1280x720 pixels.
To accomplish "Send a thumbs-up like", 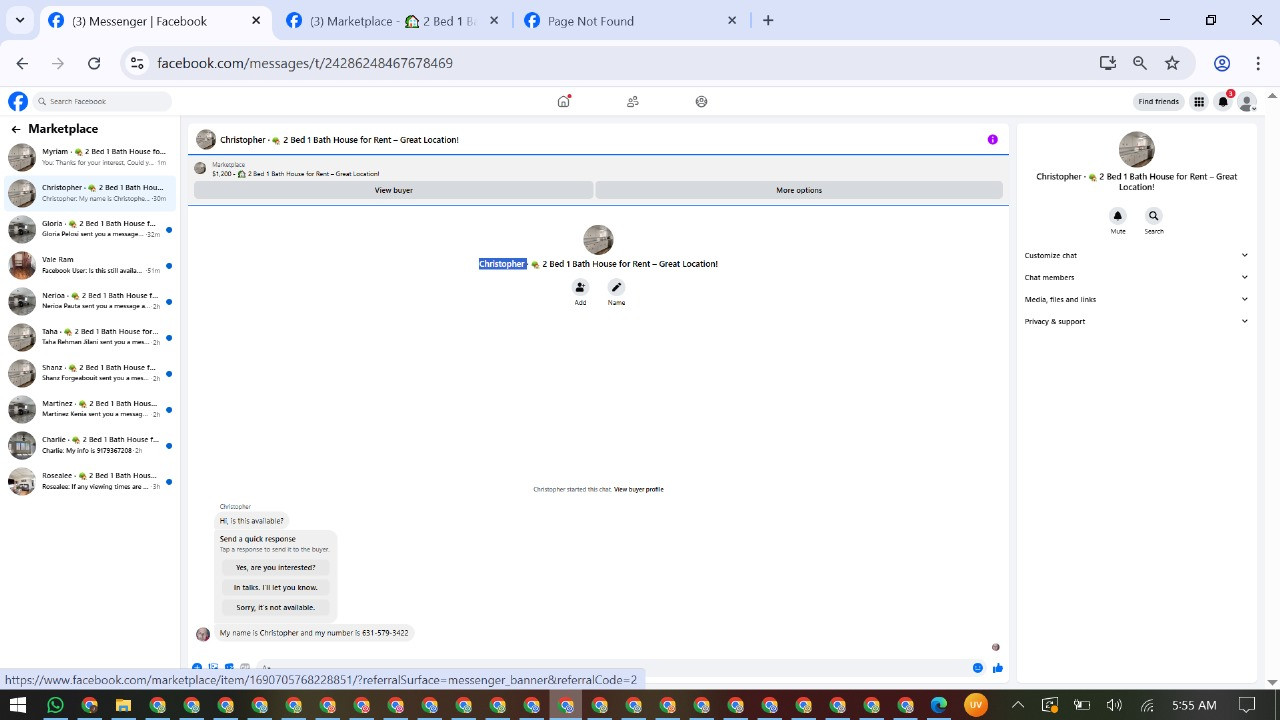I will [998, 667].
